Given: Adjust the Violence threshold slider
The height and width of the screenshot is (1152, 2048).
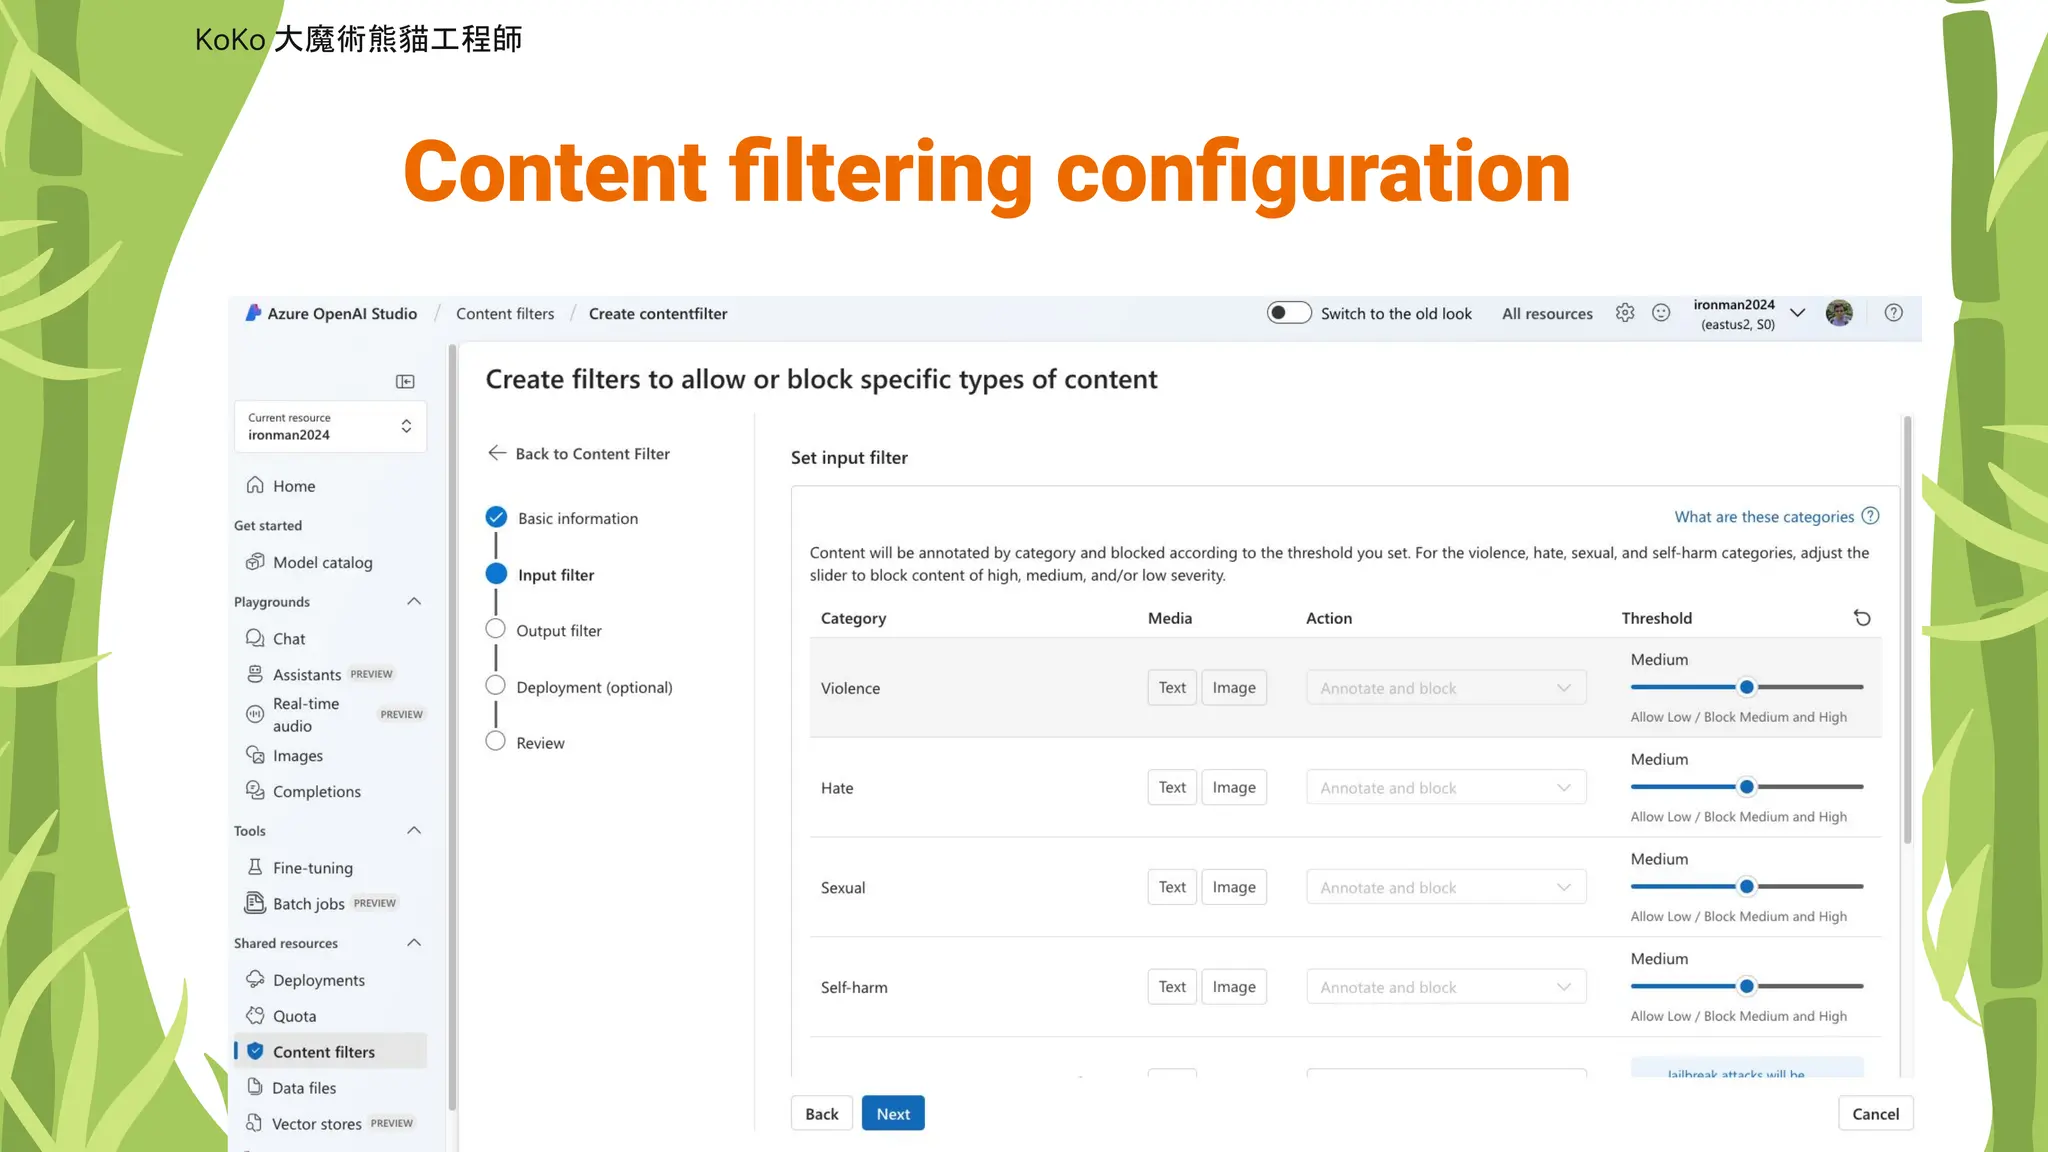Looking at the screenshot, I should [x=1746, y=687].
